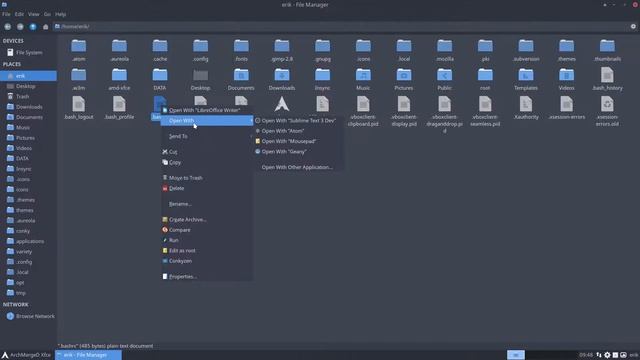Image resolution: width=640 pixels, height=360 pixels.
Task: Choose Create Archive...
Action: [x=207, y=220]
